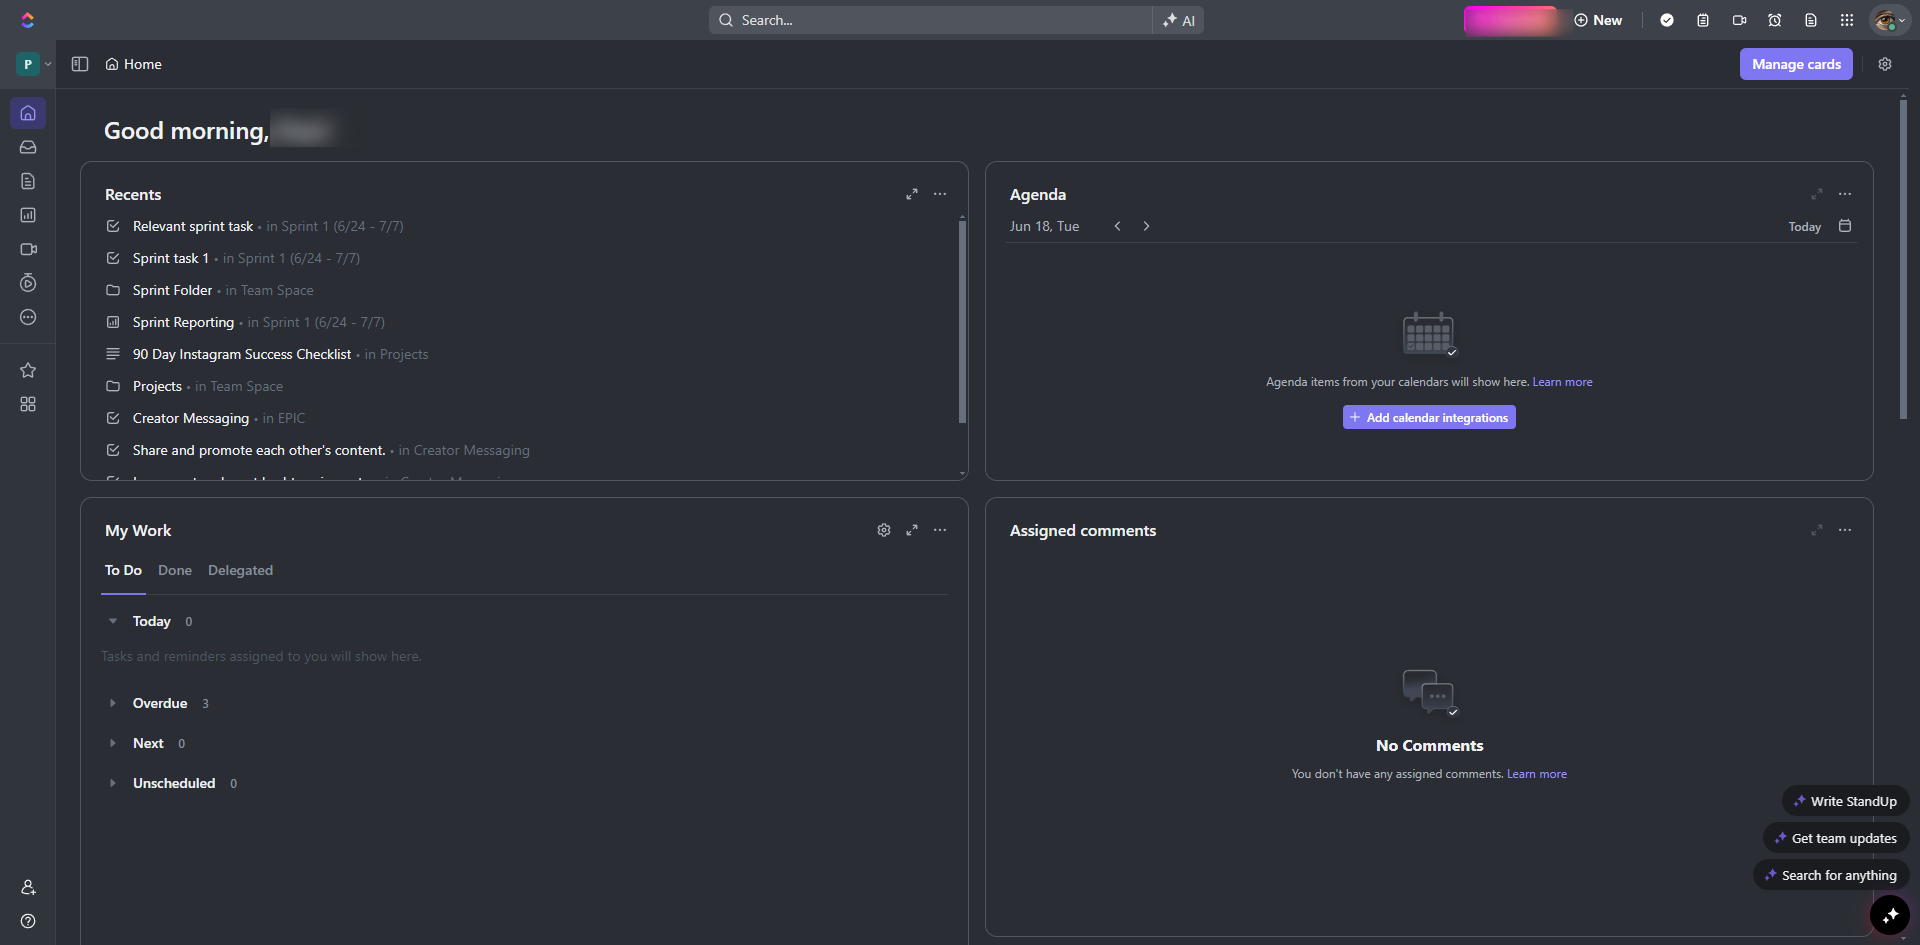Open 90 Day Instagram Success Checklist

tap(242, 354)
